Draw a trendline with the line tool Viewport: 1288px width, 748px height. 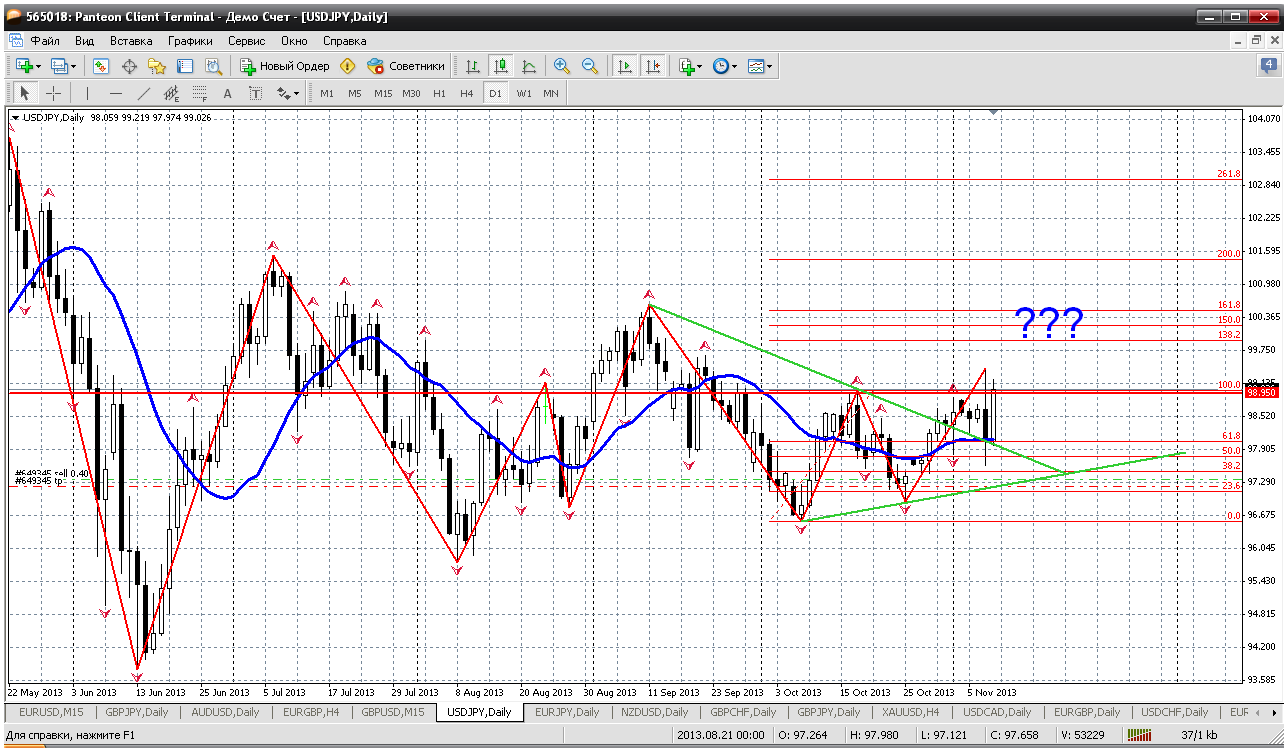[144, 93]
